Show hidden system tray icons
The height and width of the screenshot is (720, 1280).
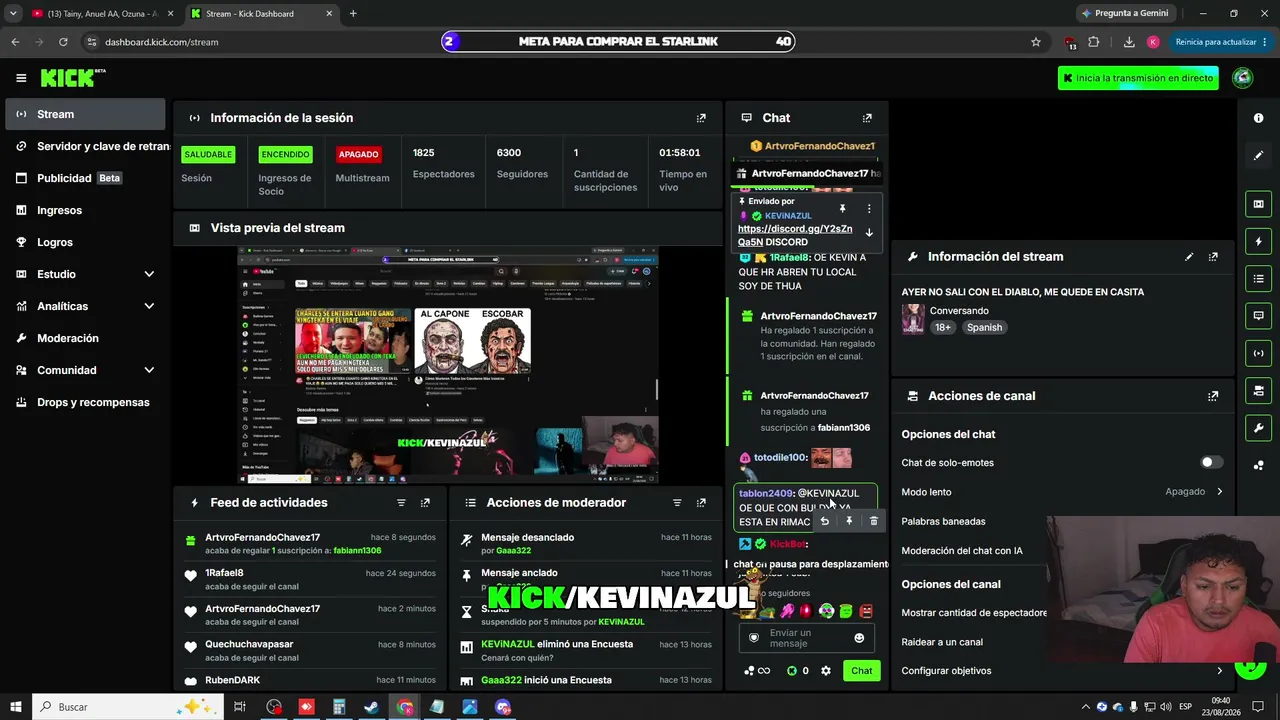tap(1084, 707)
